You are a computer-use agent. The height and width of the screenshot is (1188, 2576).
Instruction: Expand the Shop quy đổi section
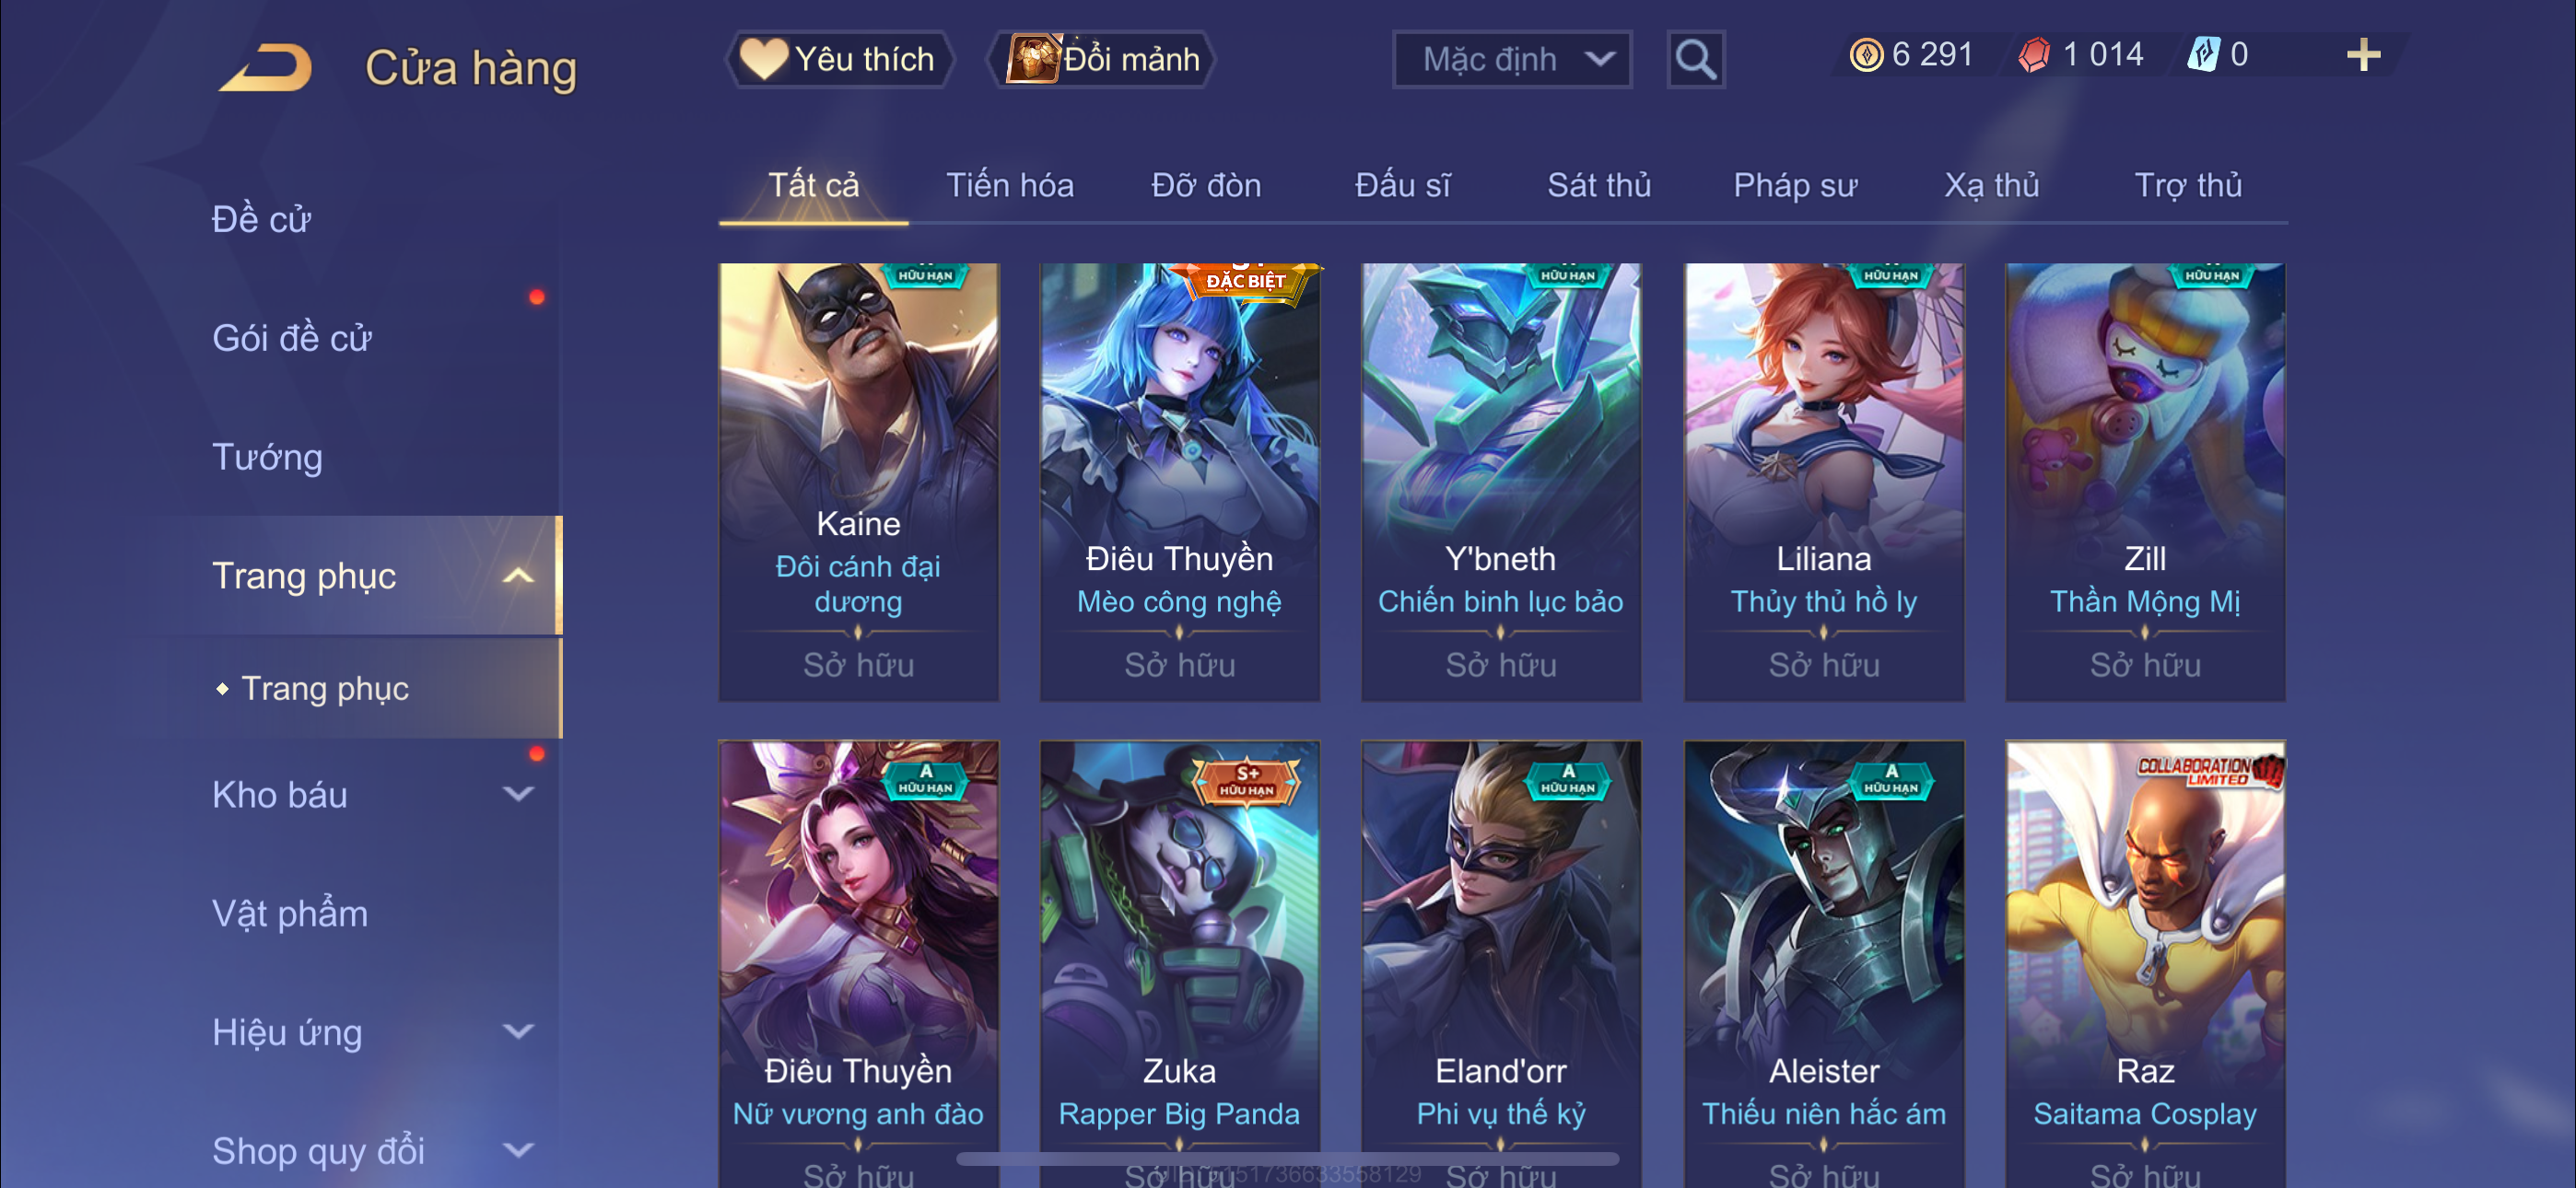click(518, 1151)
